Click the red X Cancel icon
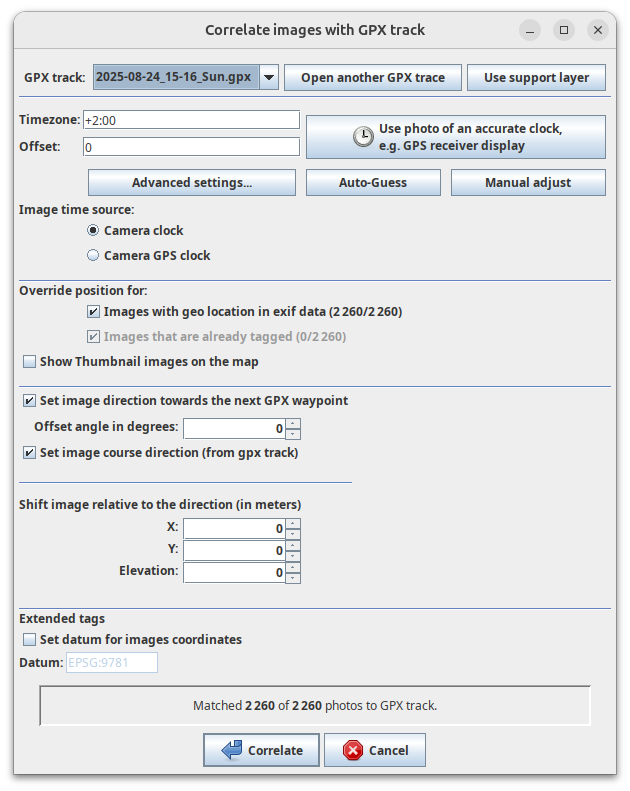This screenshot has height=791, width=630. pyautogui.click(x=352, y=750)
